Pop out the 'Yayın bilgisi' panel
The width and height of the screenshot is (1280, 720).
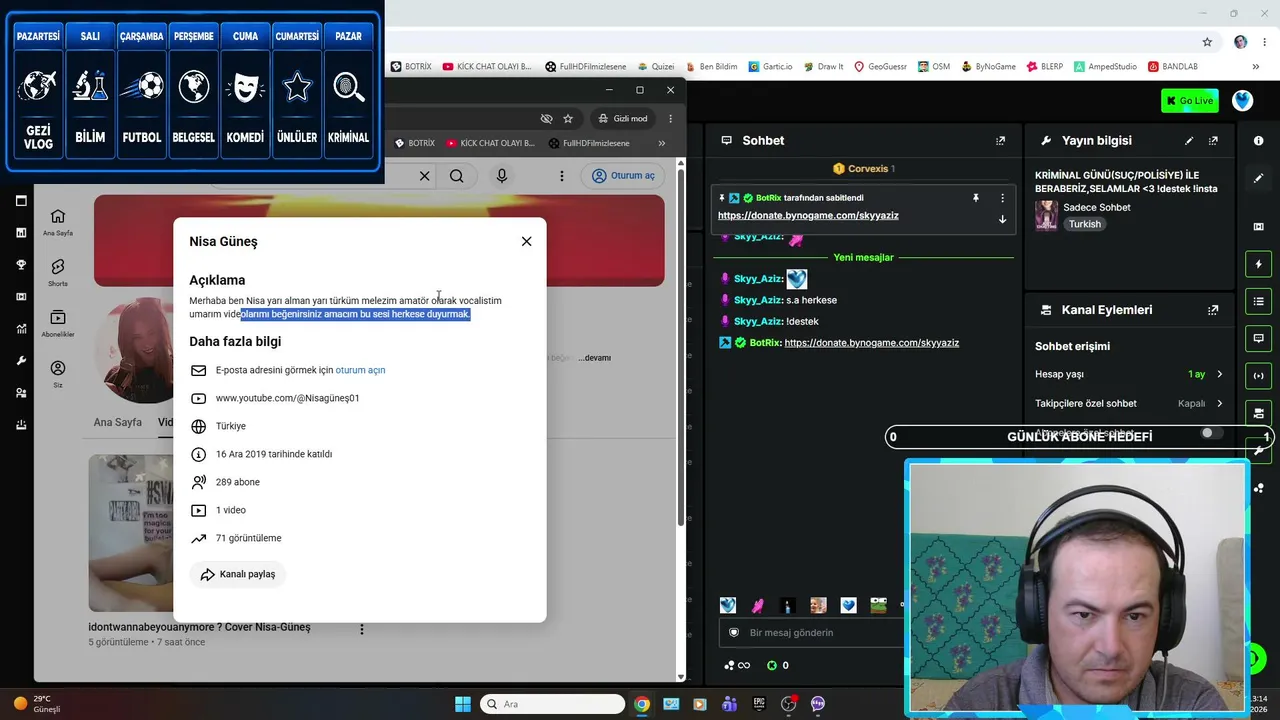point(1213,141)
